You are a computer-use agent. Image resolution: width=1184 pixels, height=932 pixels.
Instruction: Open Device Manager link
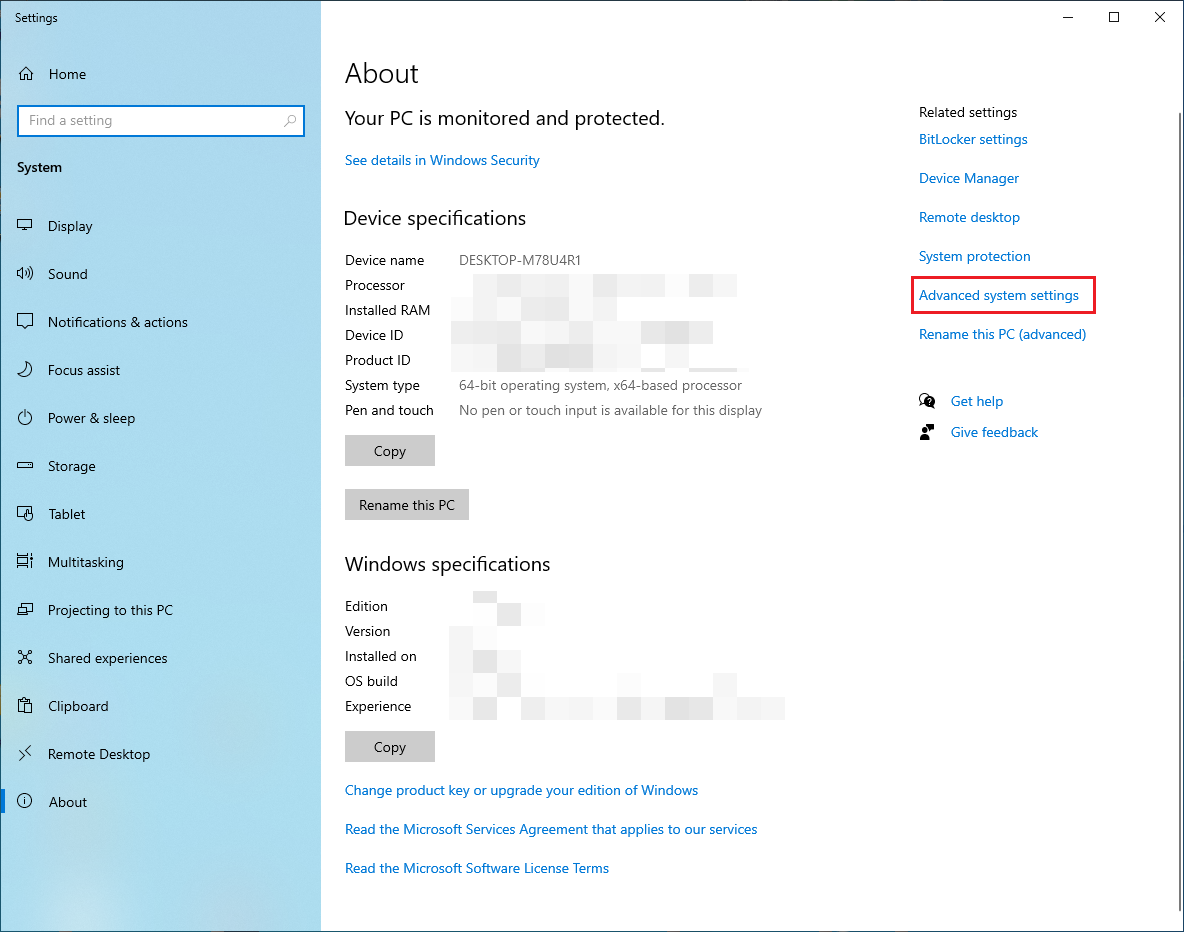pyautogui.click(x=968, y=179)
